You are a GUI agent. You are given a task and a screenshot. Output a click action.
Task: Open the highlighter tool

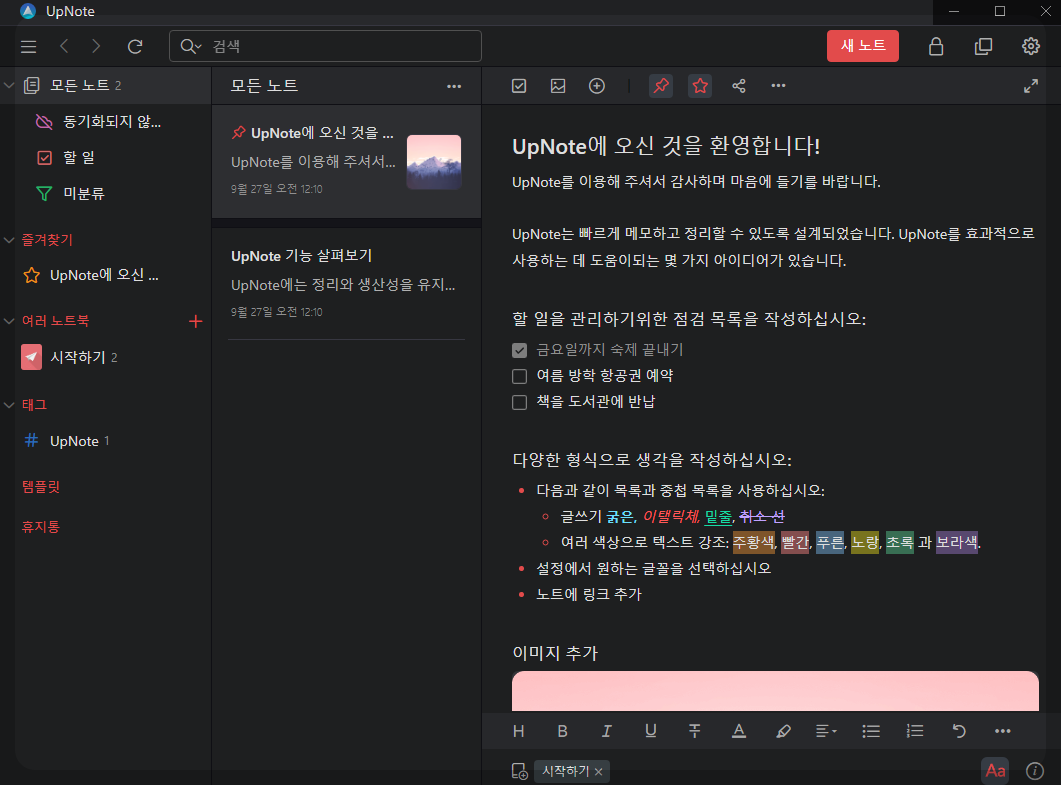pyautogui.click(x=784, y=731)
